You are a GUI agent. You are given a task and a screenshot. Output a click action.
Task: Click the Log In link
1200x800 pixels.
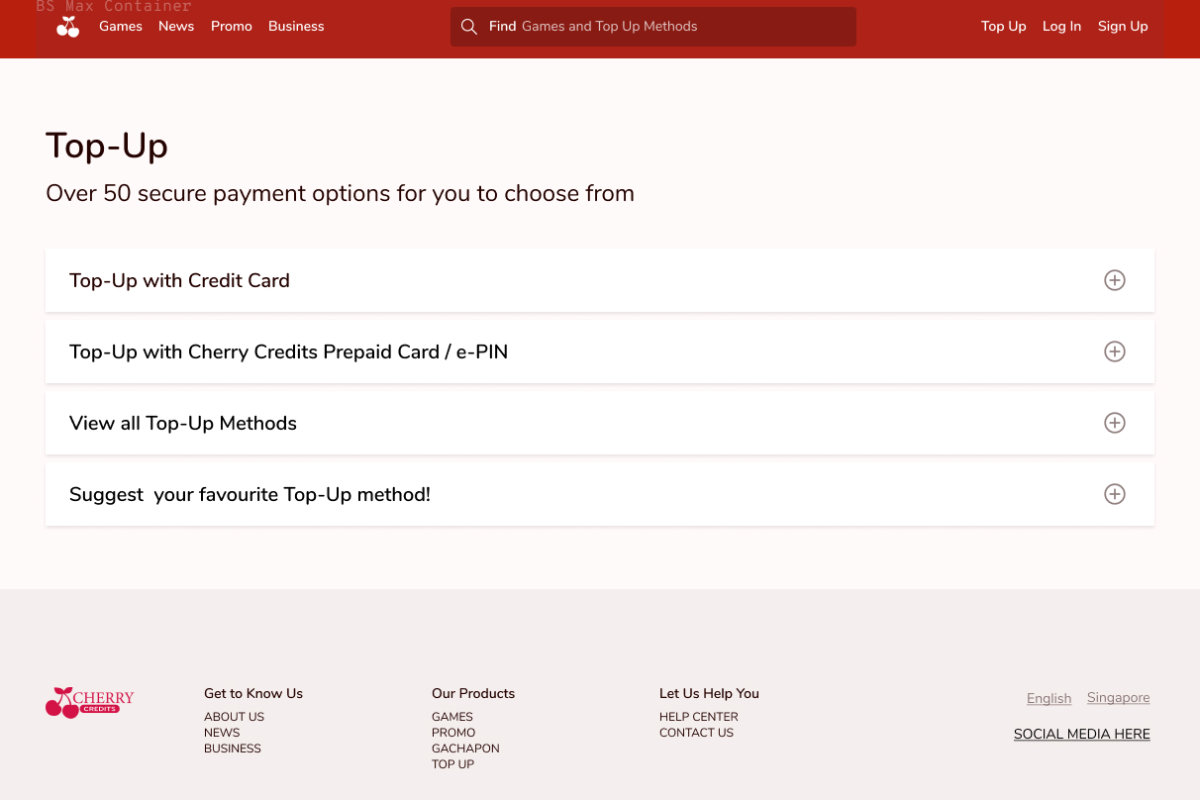[1061, 27]
